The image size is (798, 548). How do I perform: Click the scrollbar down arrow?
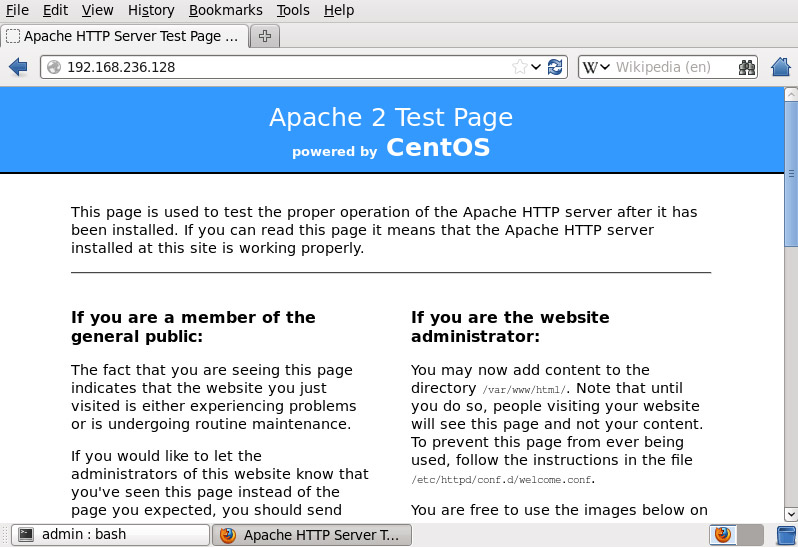[x=791, y=514]
